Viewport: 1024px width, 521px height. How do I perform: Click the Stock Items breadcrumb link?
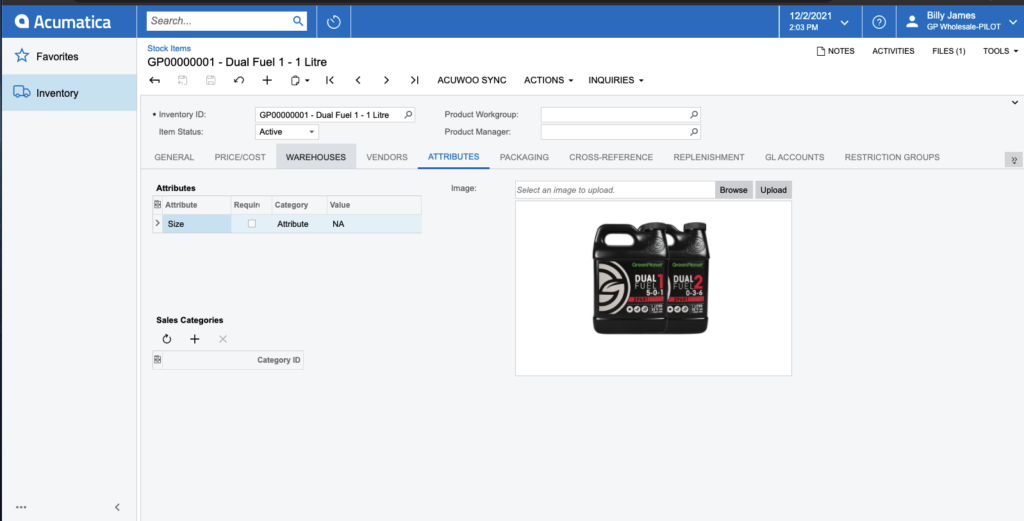click(x=169, y=48)
